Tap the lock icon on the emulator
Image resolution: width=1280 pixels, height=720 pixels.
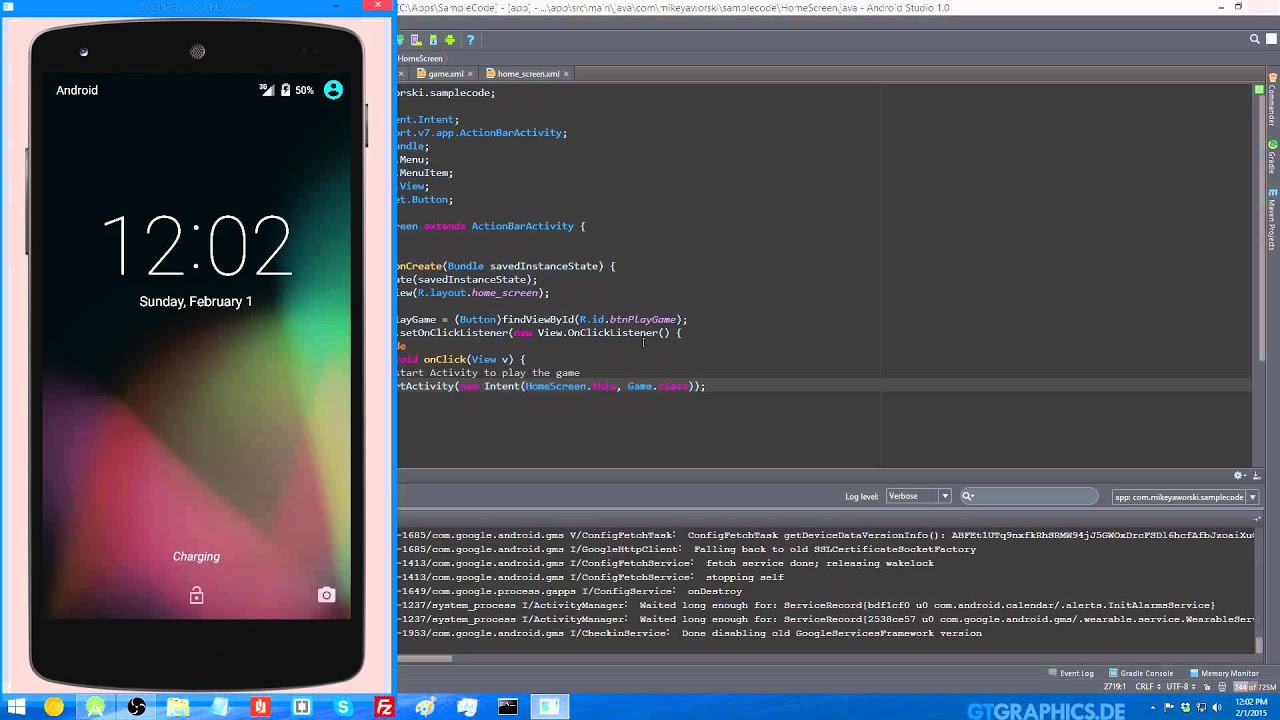point(196,595)
